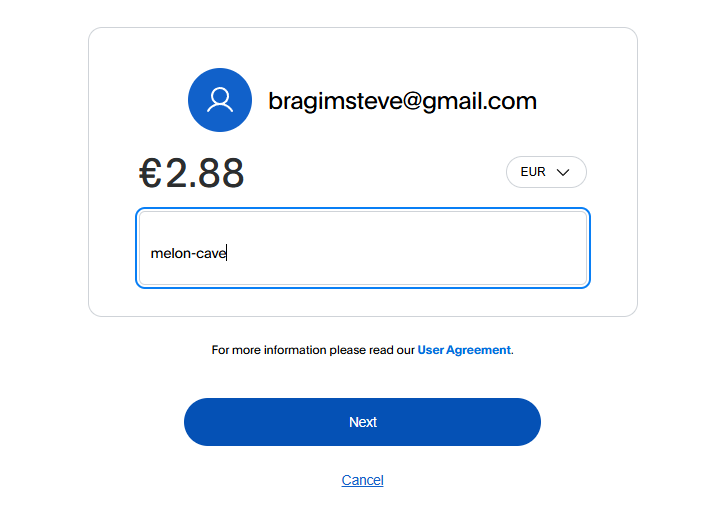Proceed by clicking Next
Screen dimensions: 712x525
362,422
